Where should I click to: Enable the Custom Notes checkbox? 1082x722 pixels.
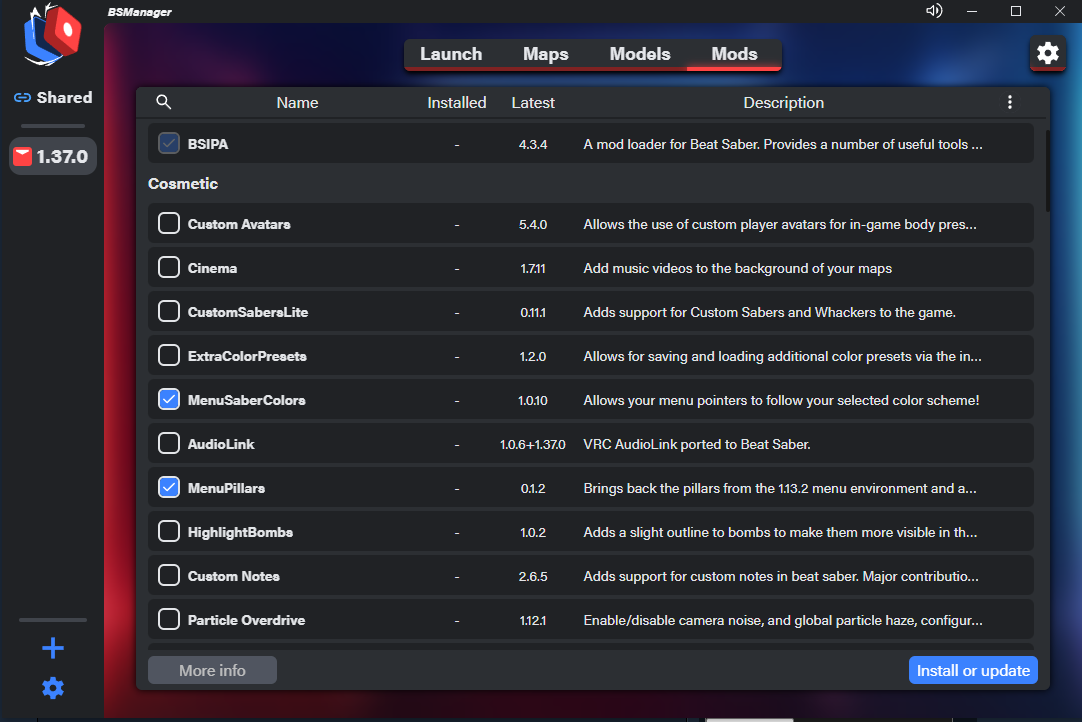[x=169, y=576]
